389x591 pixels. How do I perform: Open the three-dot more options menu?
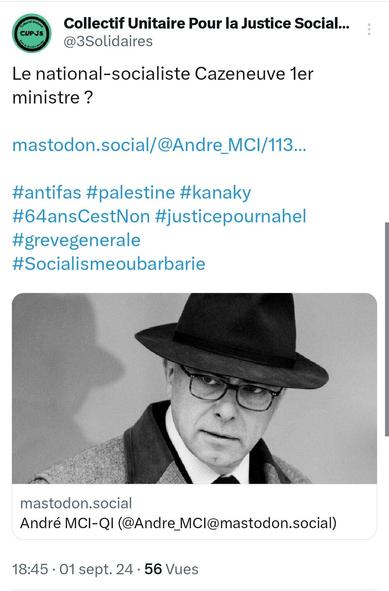coord(369,29)
